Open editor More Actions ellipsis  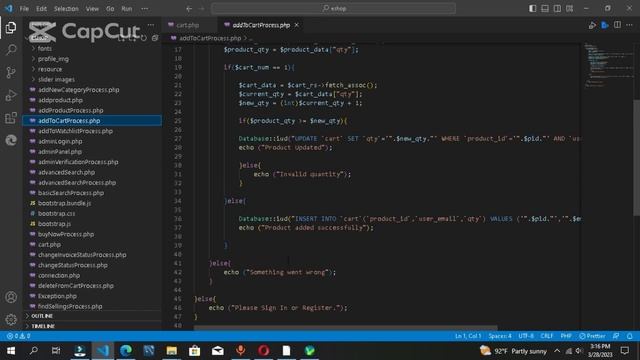click(x=629, y=25)
